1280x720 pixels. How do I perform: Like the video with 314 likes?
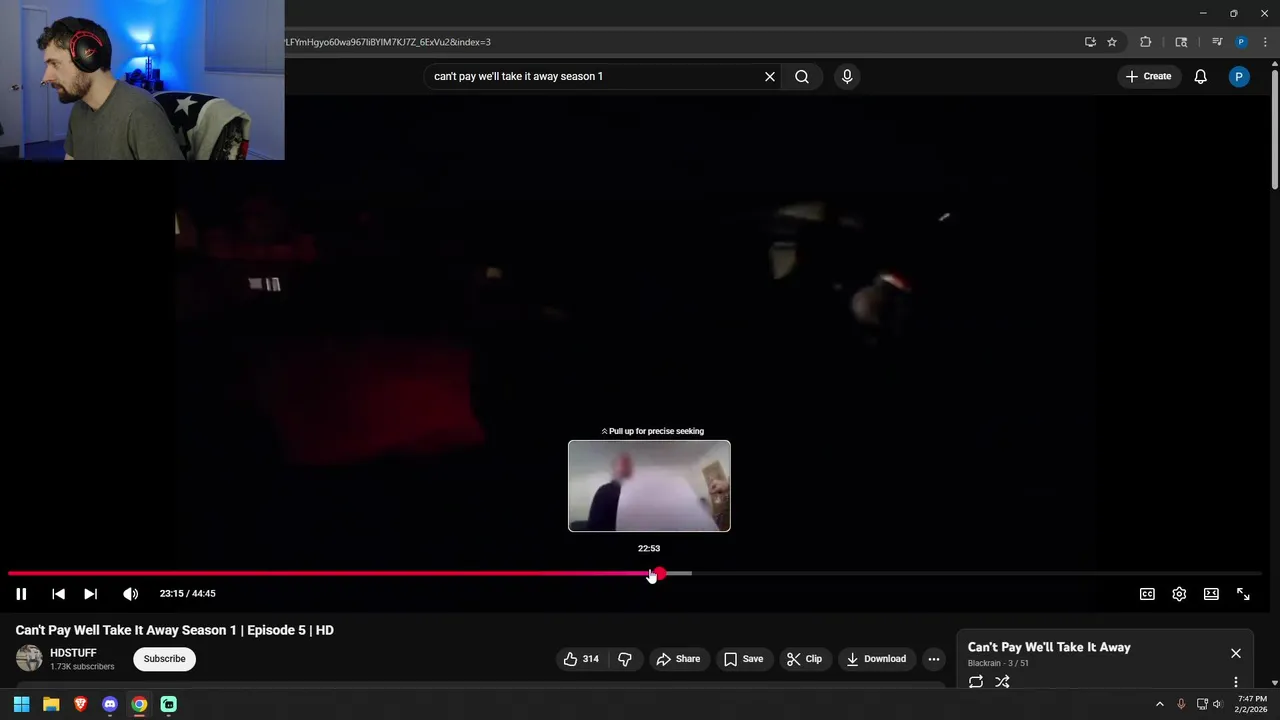point(581,659)
